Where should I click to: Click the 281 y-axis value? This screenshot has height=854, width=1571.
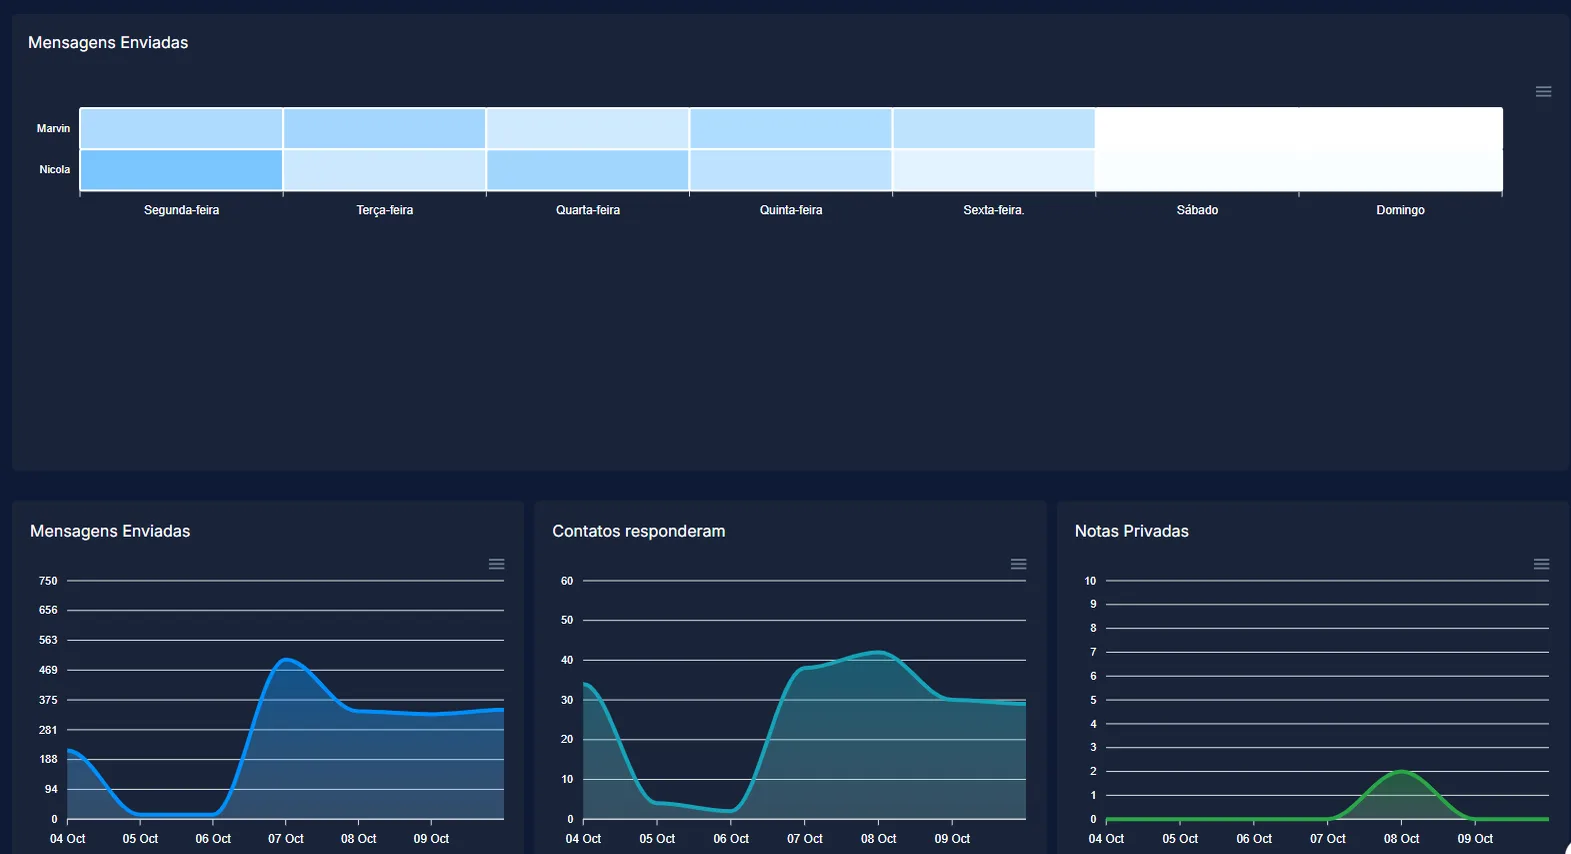tap(48, 730)
